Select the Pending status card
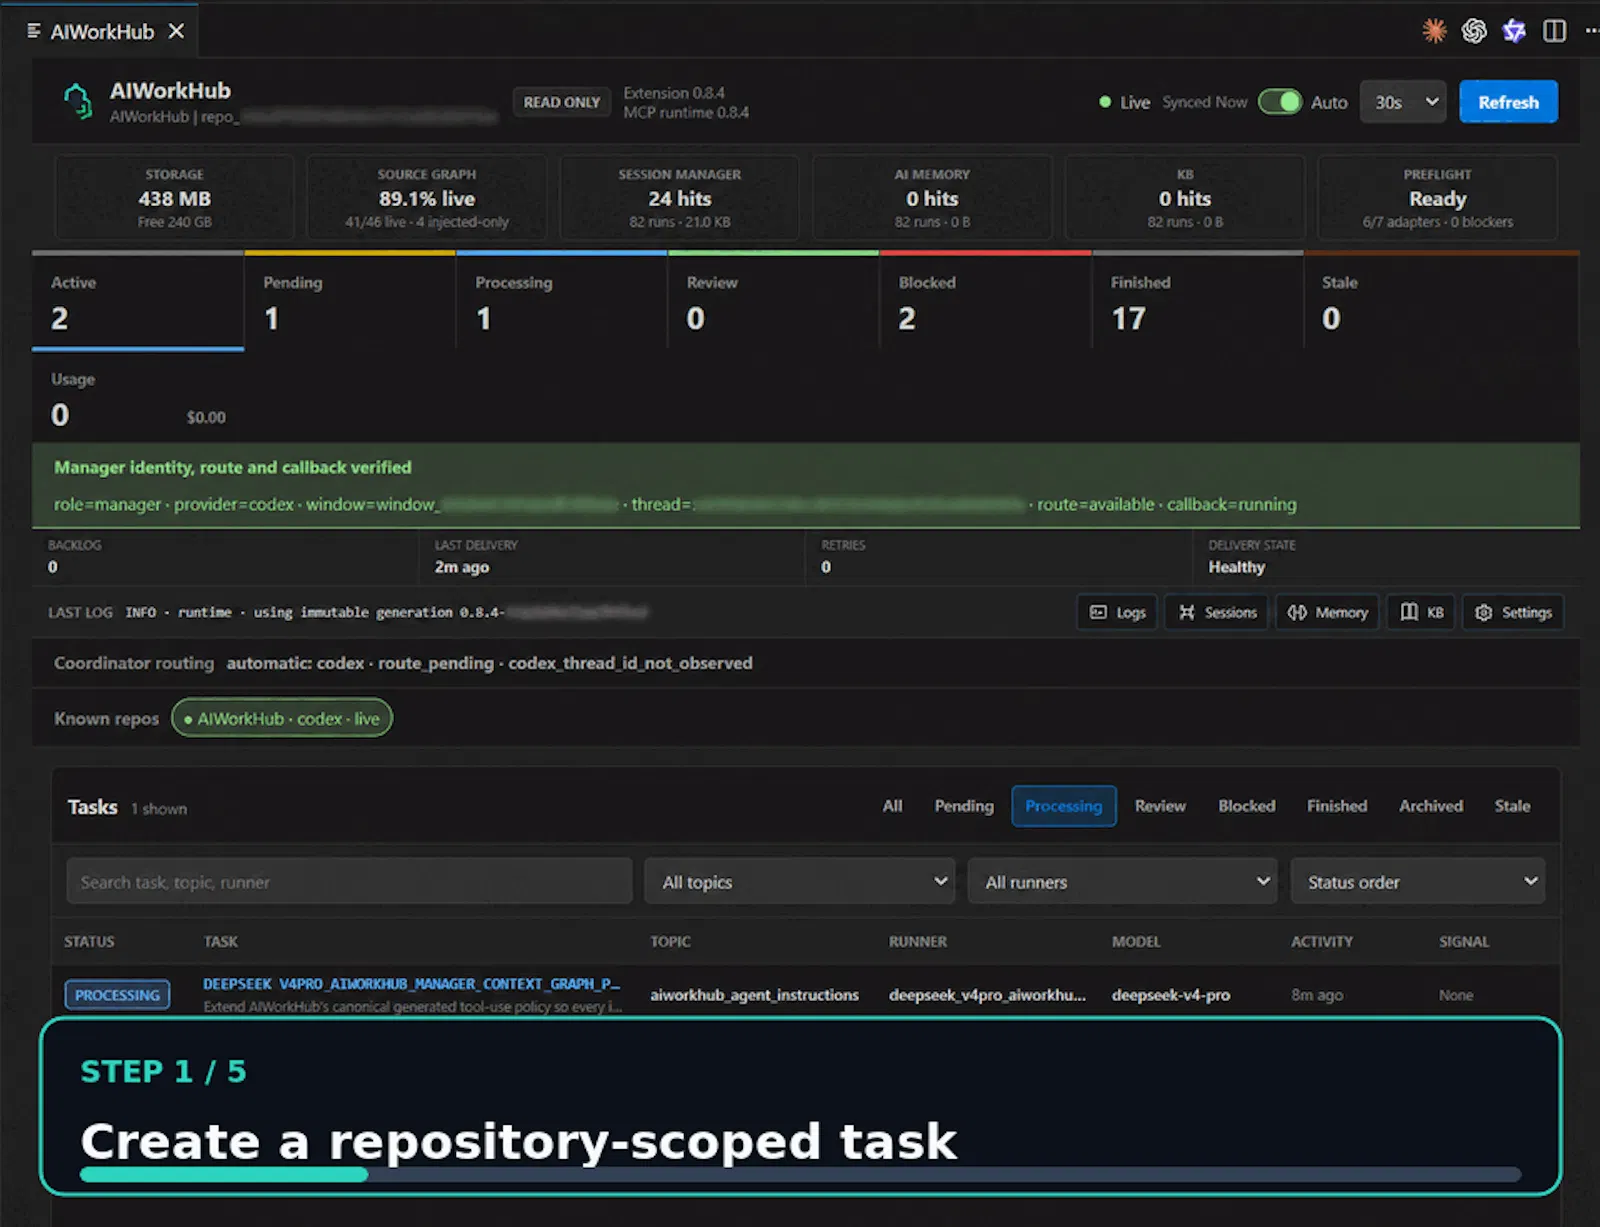The image size is (1600, 1227). pyautogui.click(x=350, y=301)
